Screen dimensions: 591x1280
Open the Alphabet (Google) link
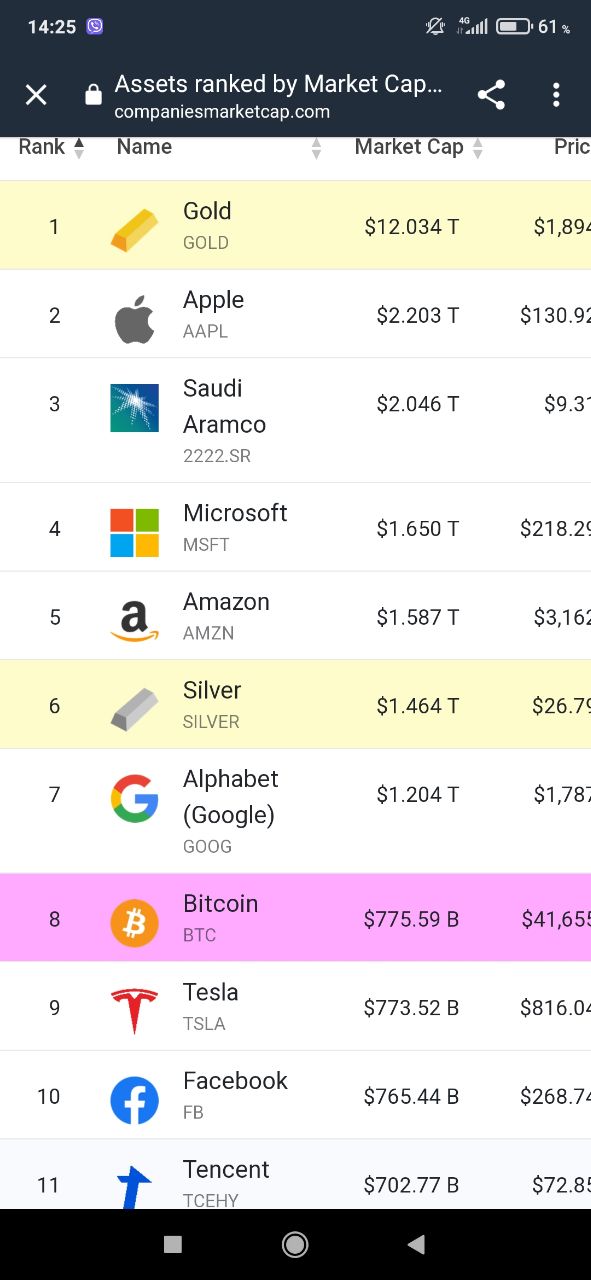pos(230,797)
